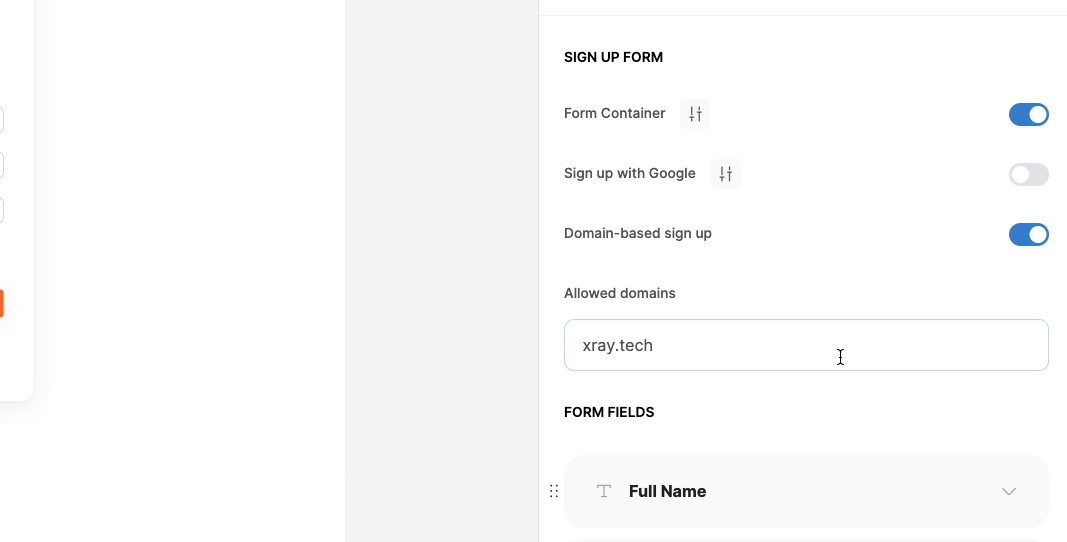Click the Form Container label text
Screen dimensions: 1067x542
[614, 114]
